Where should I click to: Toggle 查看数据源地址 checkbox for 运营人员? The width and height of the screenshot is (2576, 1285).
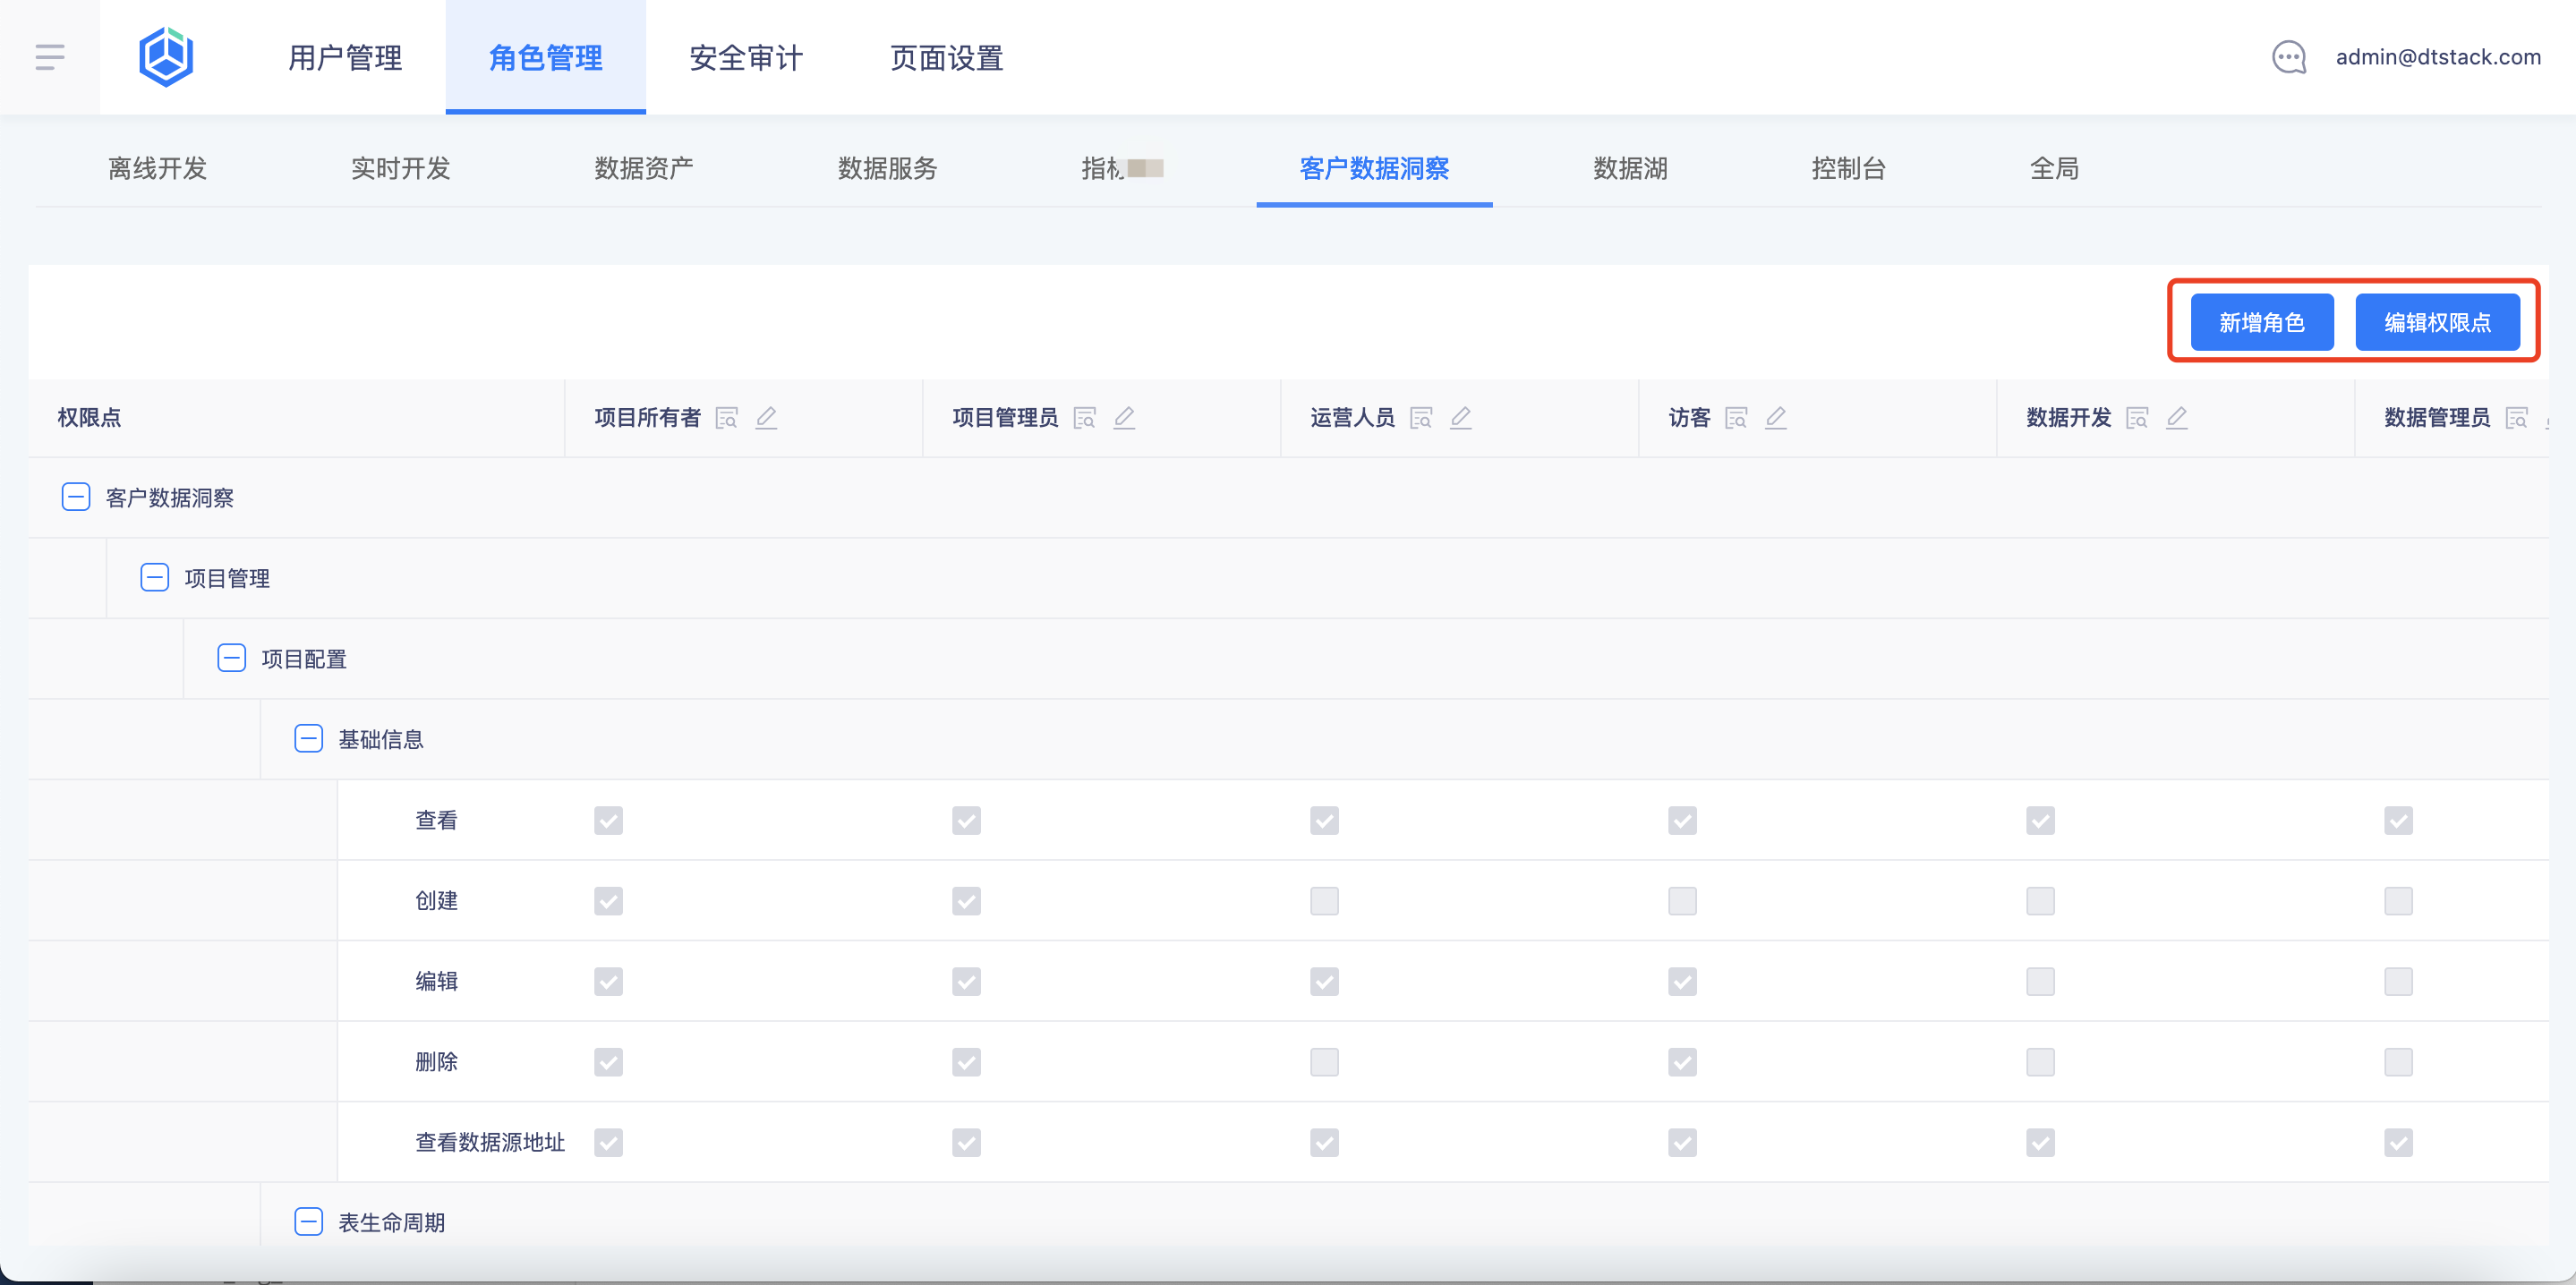tap(1324, 1143)
